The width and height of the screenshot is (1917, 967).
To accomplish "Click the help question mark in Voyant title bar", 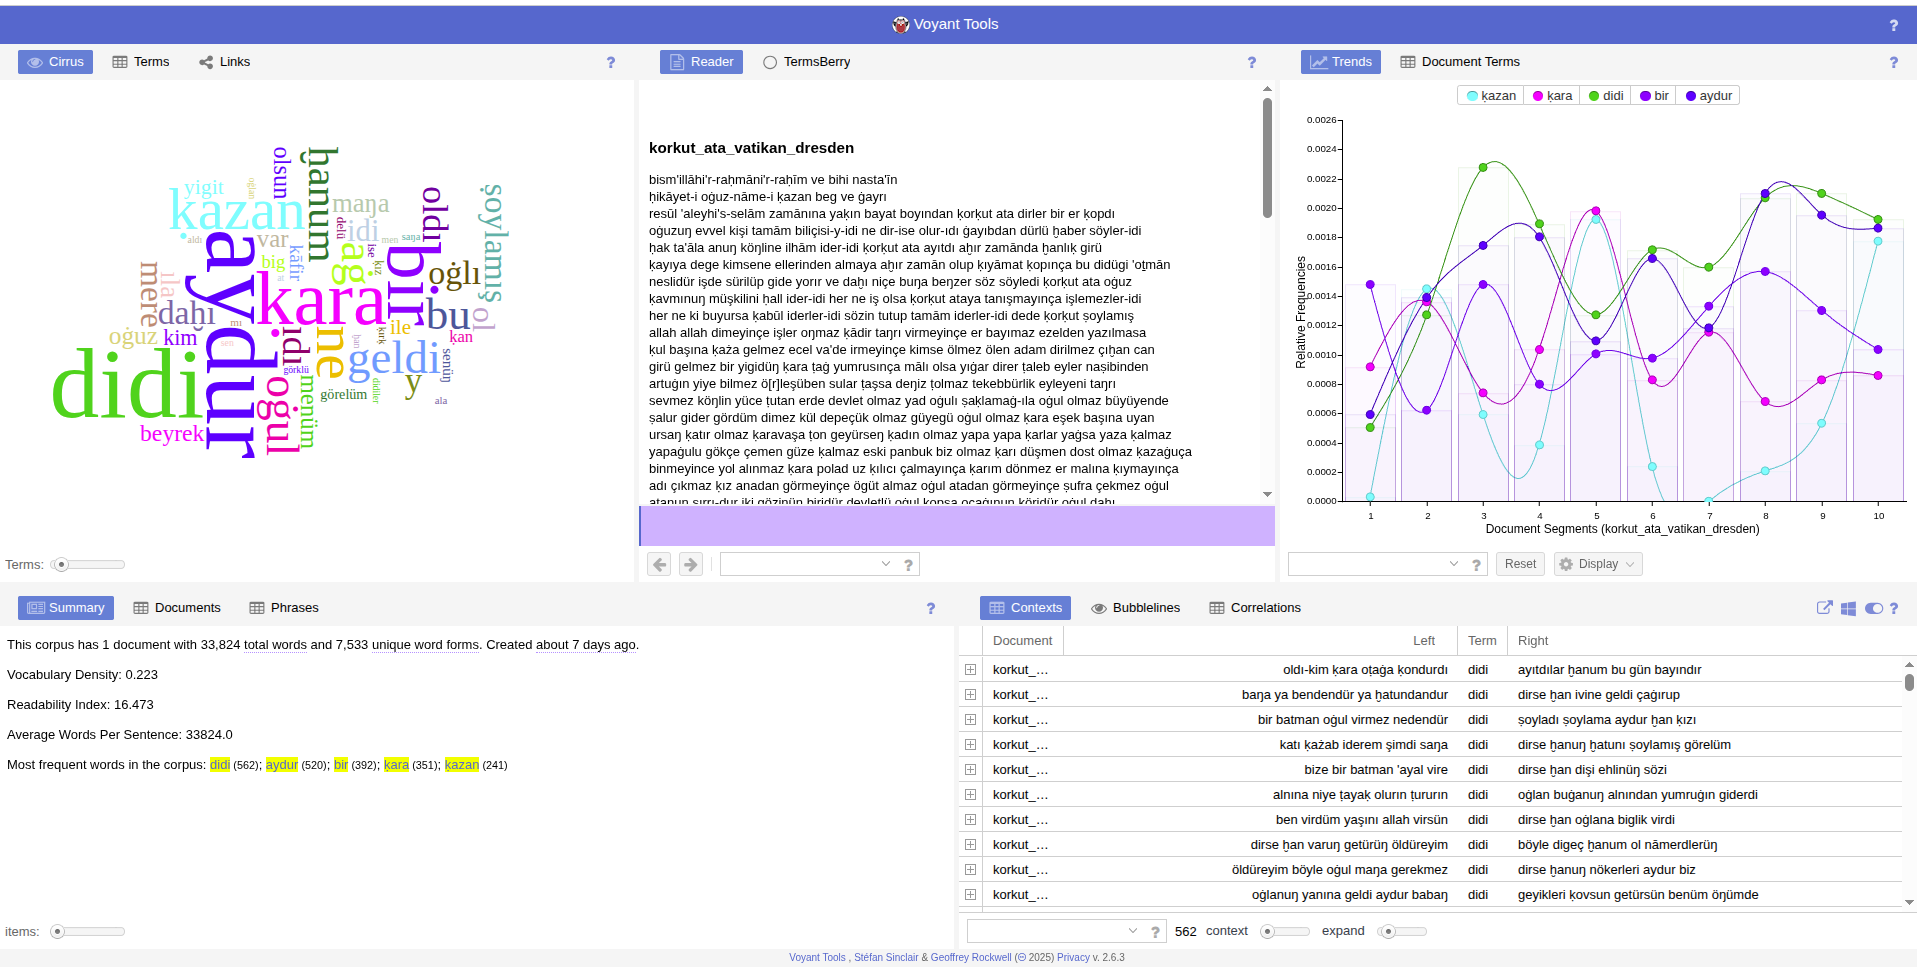I will 1893,25.
